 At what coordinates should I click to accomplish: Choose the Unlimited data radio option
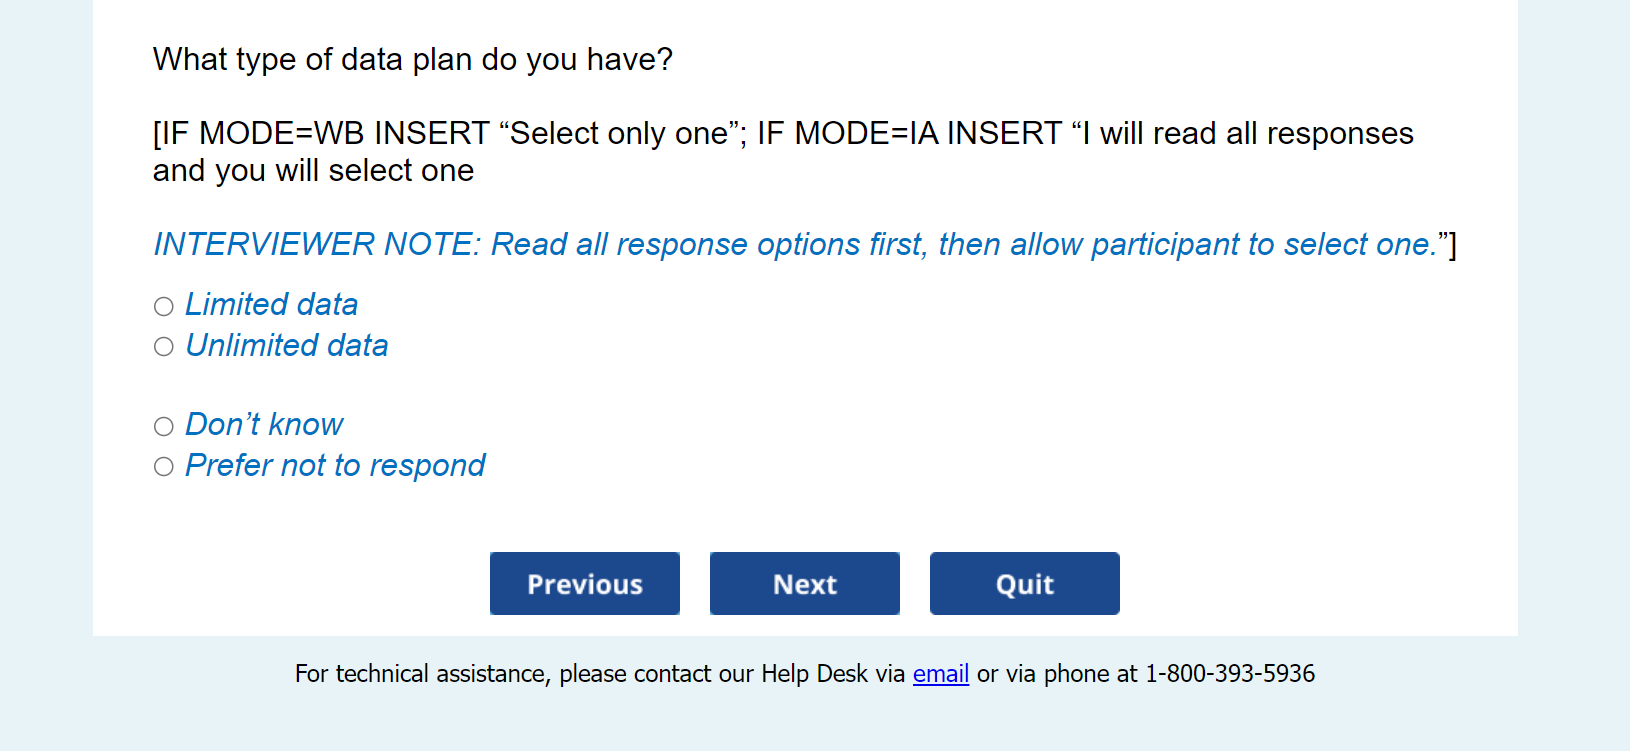(x=164, y=347)
